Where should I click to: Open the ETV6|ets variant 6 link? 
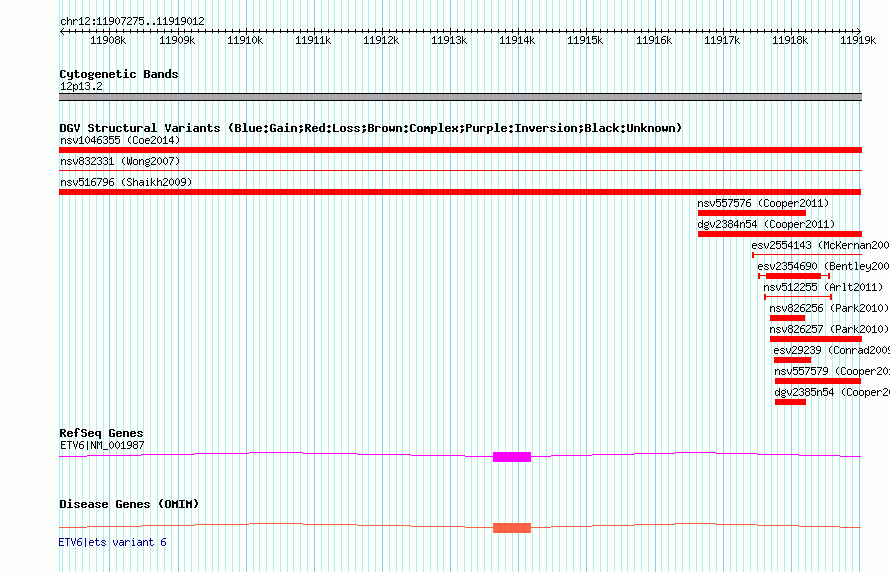coord(112,542)
